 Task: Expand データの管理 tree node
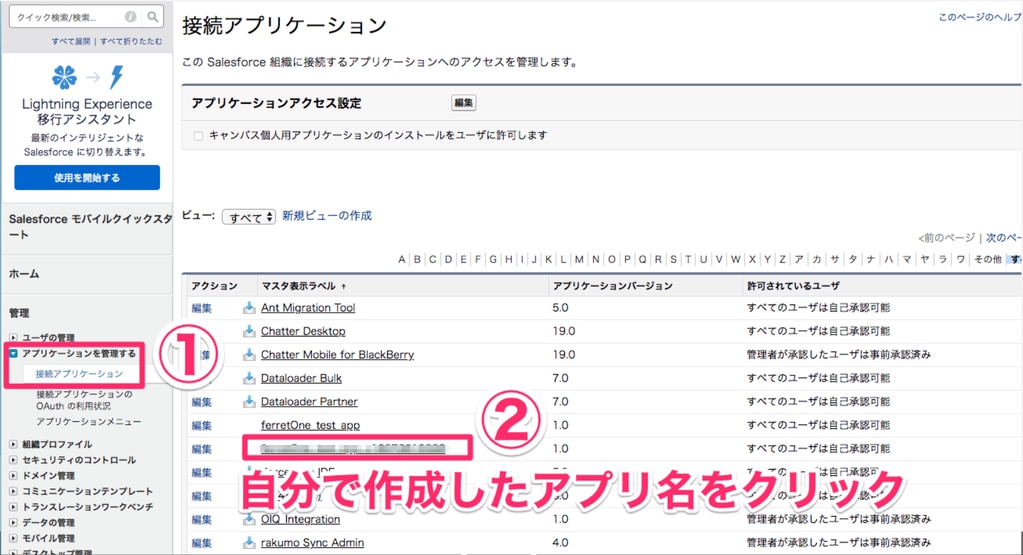coord(13,522)
